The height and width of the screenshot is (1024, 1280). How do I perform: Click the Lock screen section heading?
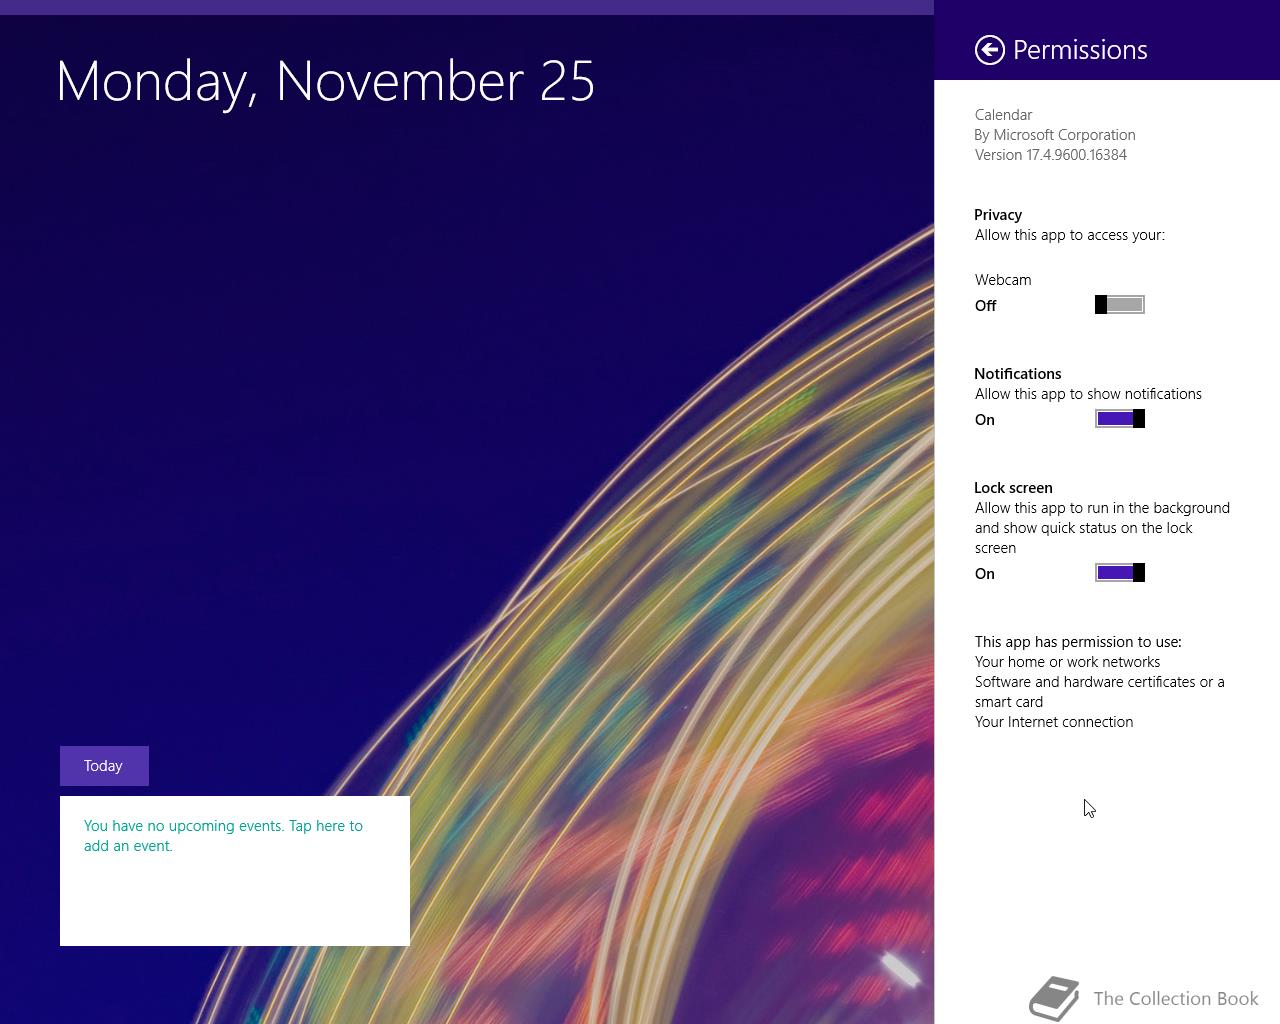(1013, 488)
